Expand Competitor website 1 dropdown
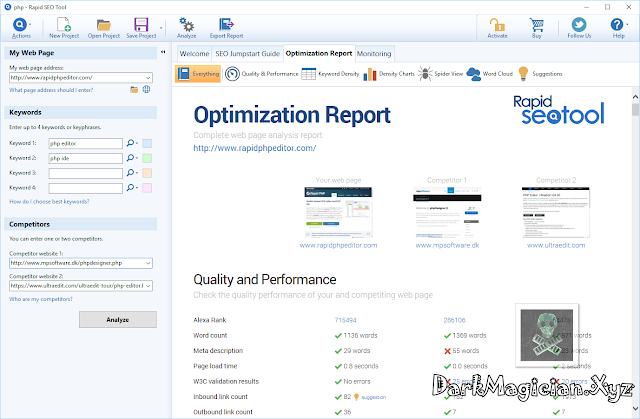This screenshot has height=419, width=640. click(x=148, y=263)
